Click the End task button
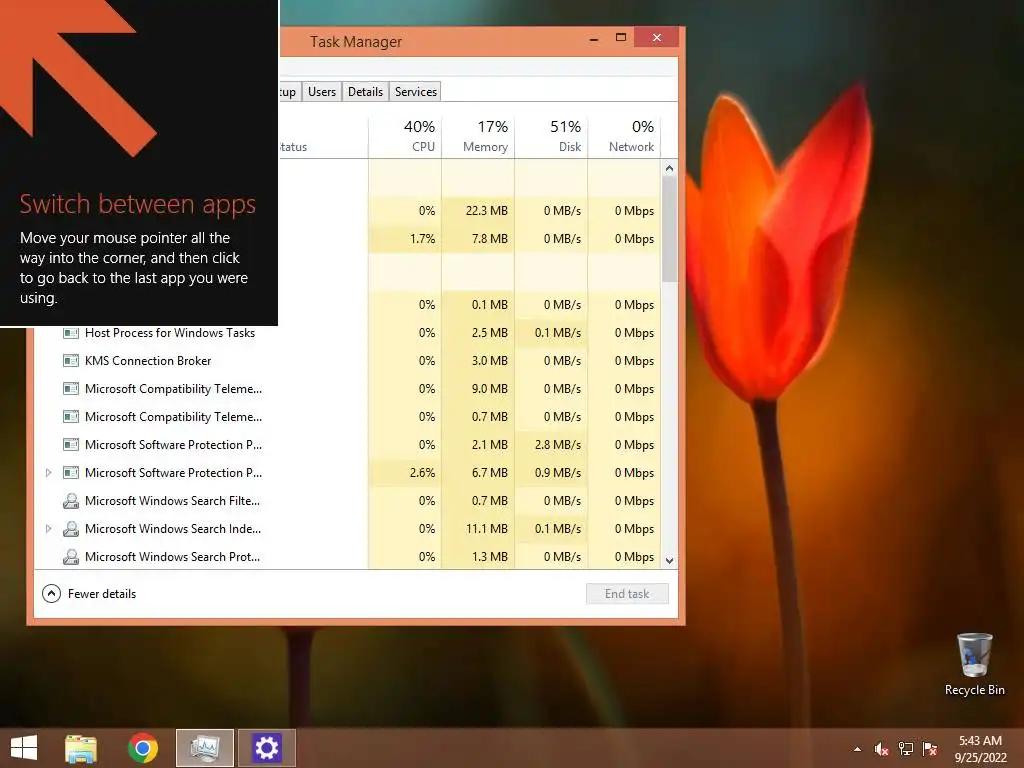 tap(627, 594)
